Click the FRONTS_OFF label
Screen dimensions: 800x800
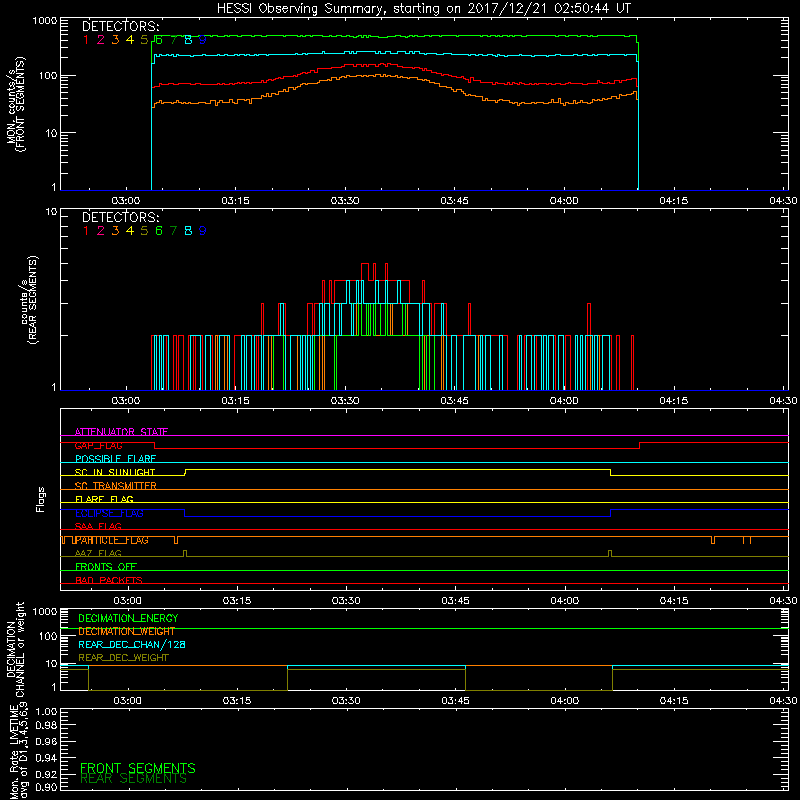[x=106, y=567]
